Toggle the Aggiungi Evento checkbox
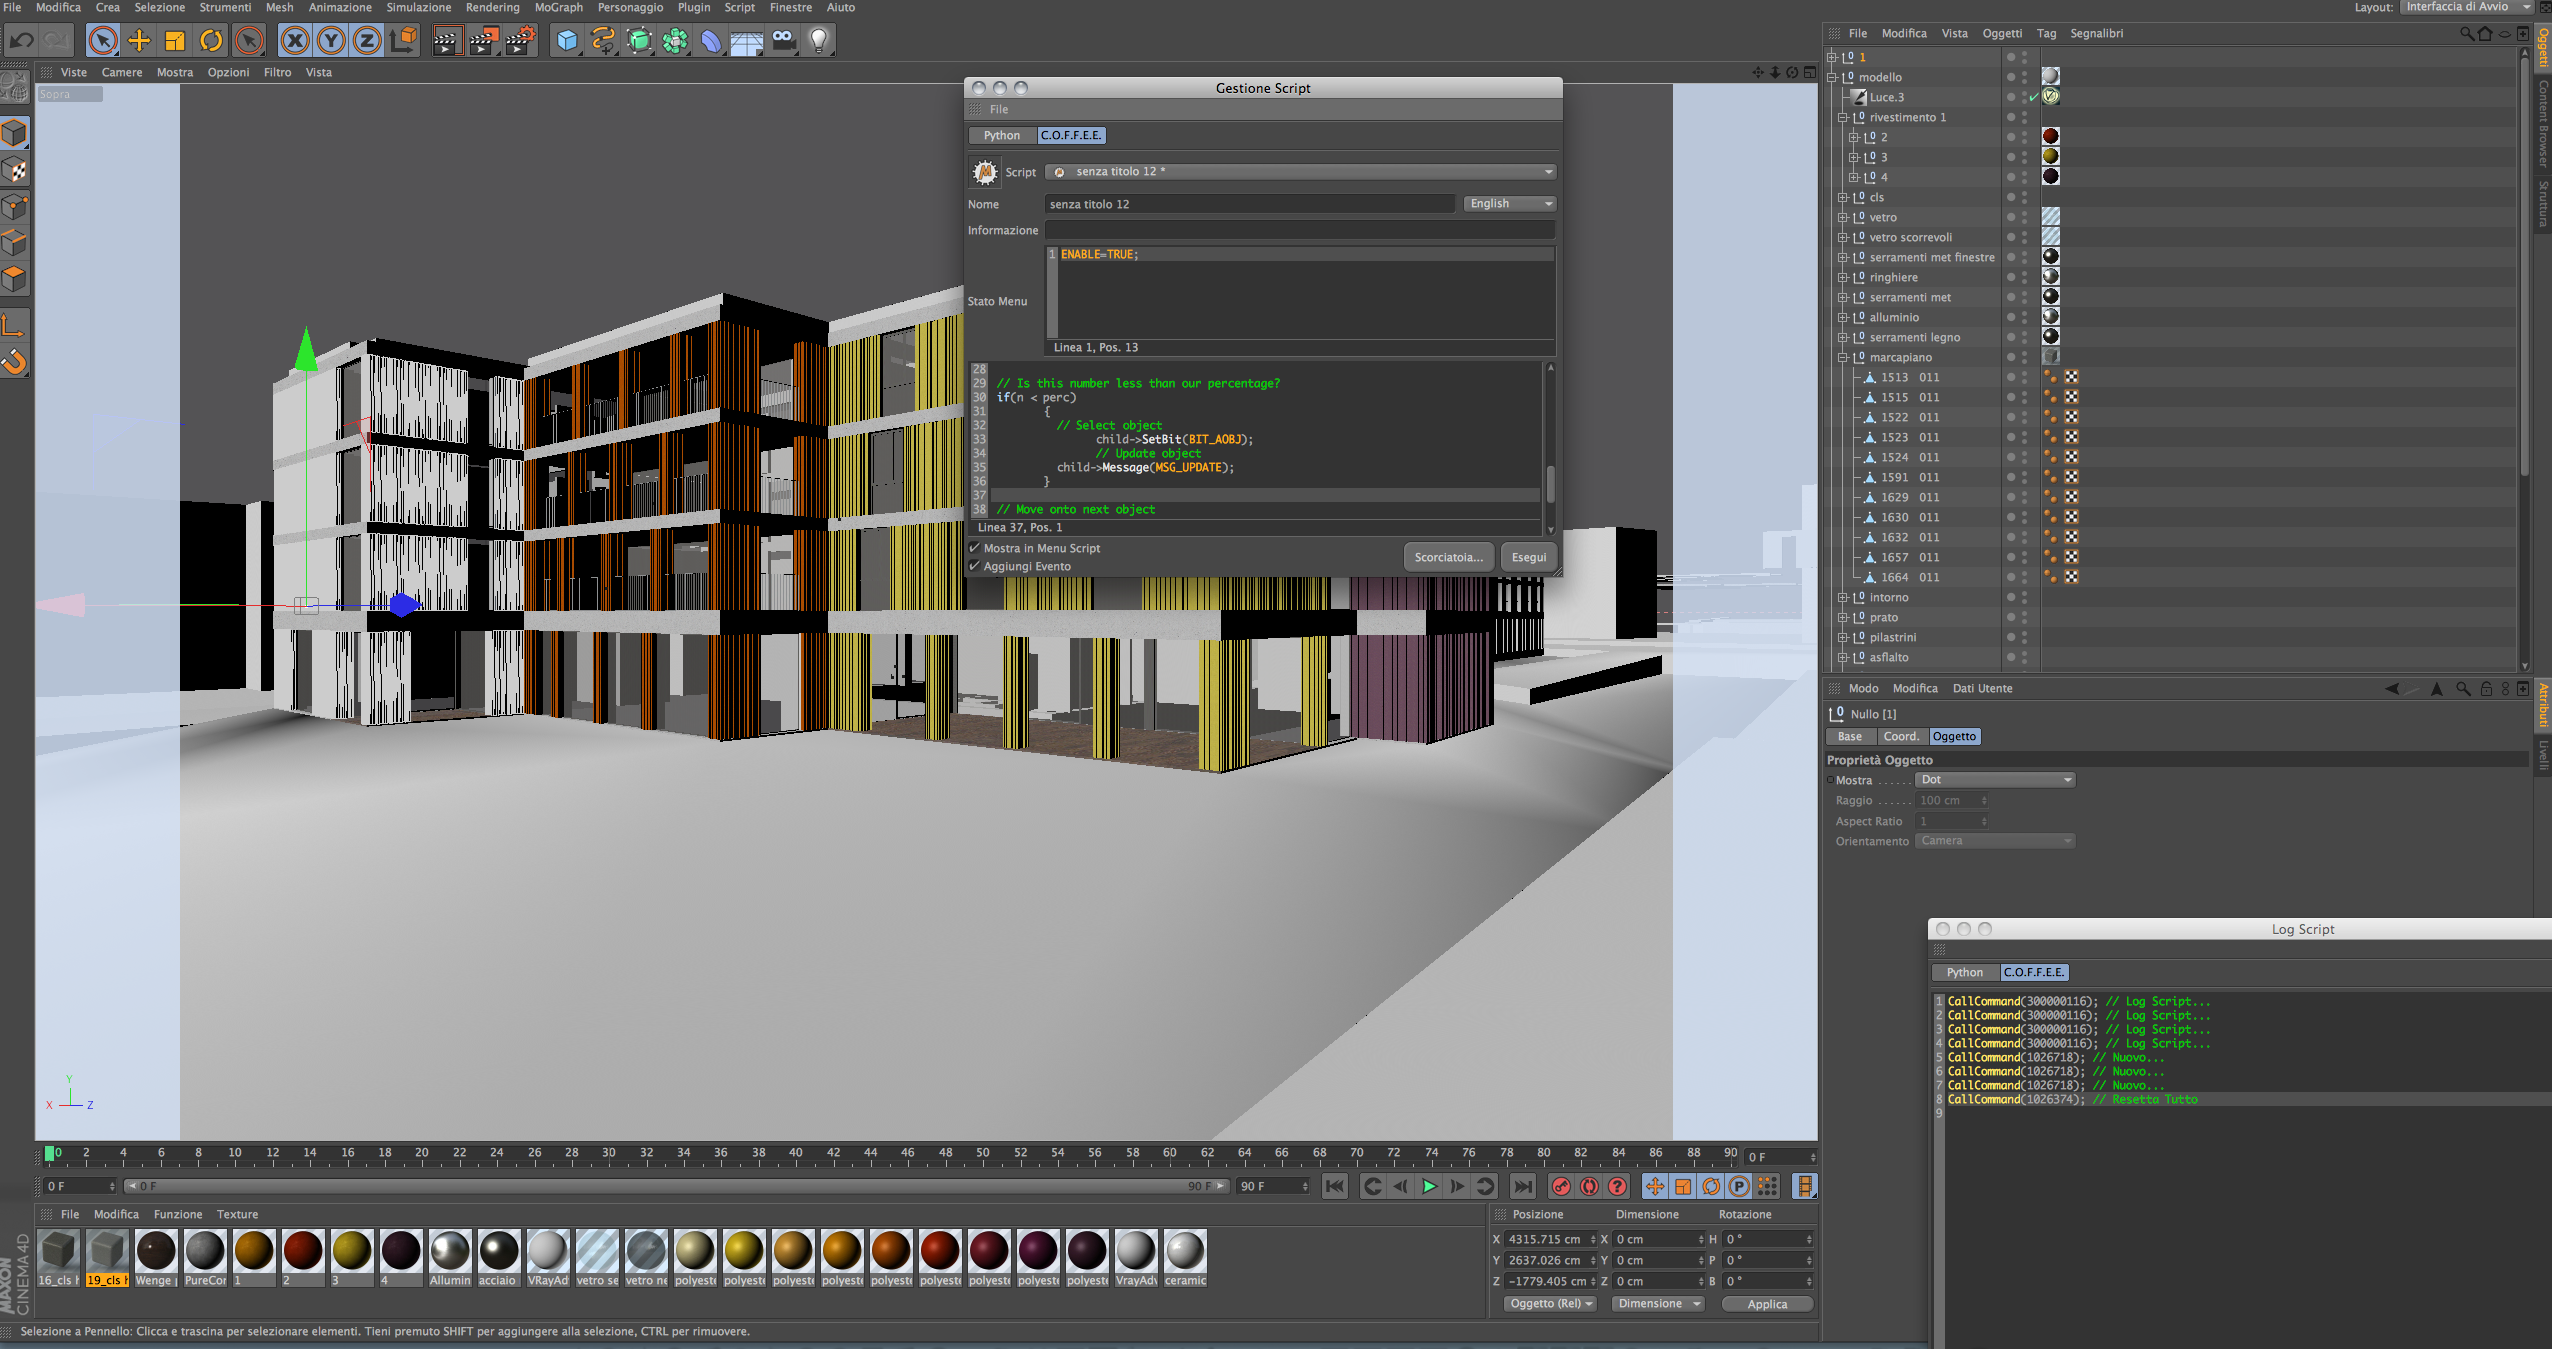 click(975, 566)
